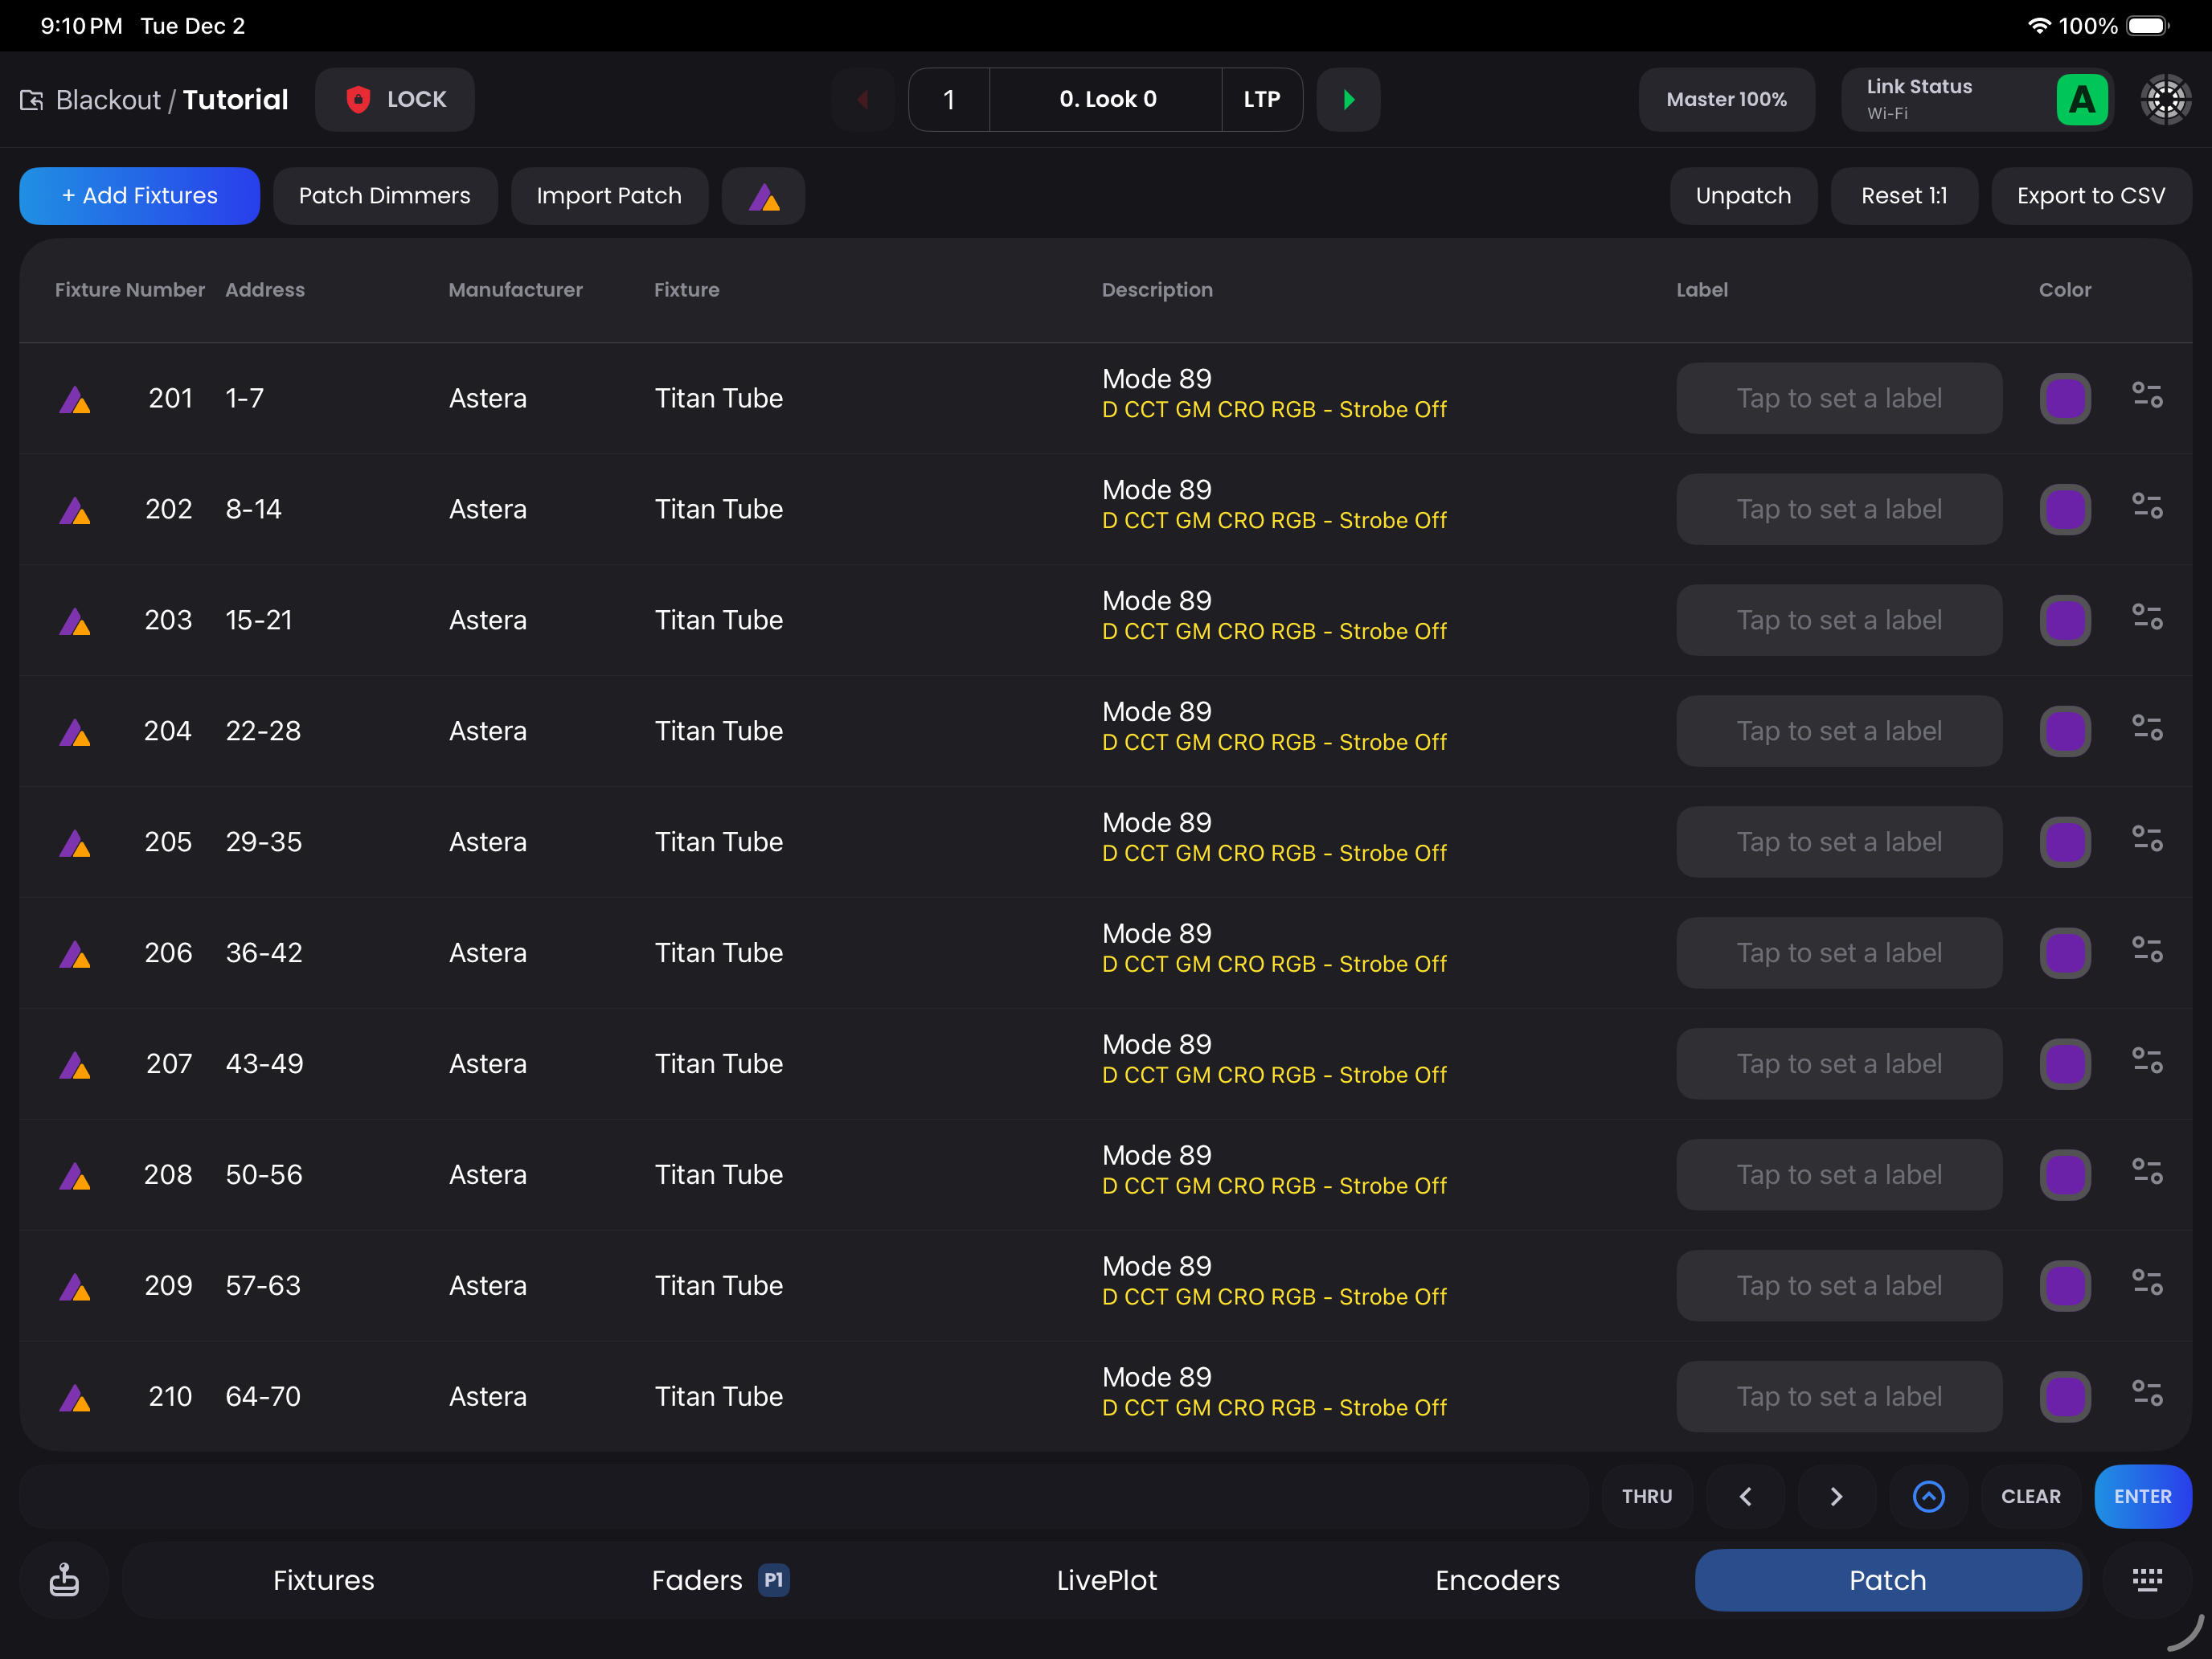
Task: Open purple color swatch for fixture 203
Action: 2064,620
